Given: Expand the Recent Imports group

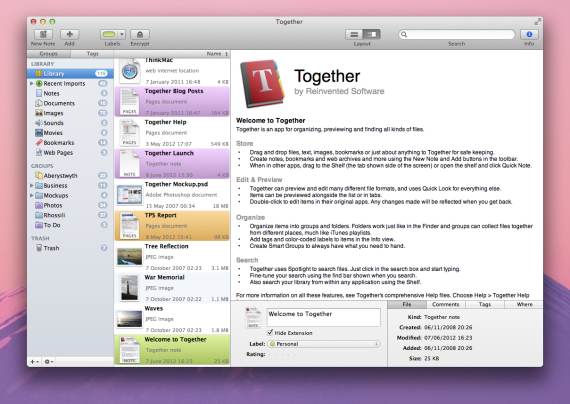Looking at the screenshot, I should 32,83.
